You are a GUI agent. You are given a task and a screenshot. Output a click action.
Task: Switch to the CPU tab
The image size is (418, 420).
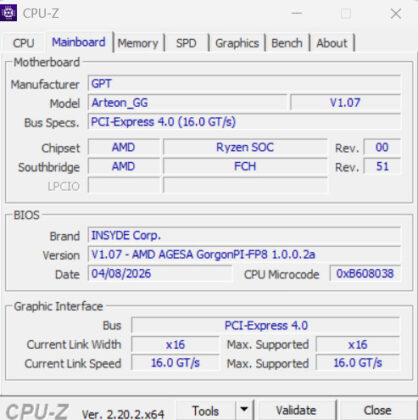click(23, 43)
